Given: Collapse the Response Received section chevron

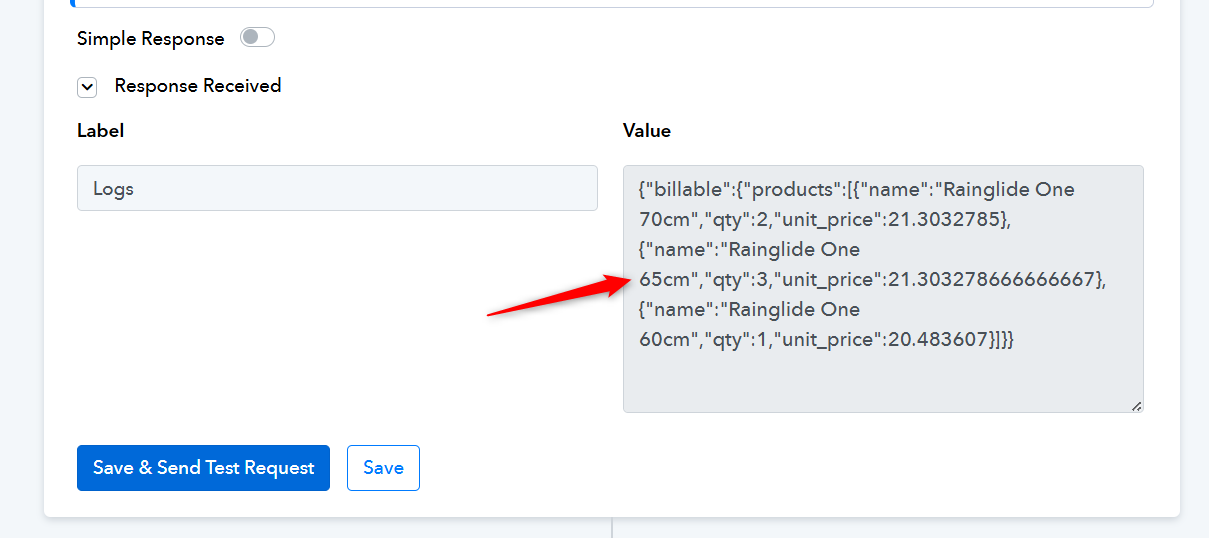Looking at the screenshot, I should tap(87, 87).
